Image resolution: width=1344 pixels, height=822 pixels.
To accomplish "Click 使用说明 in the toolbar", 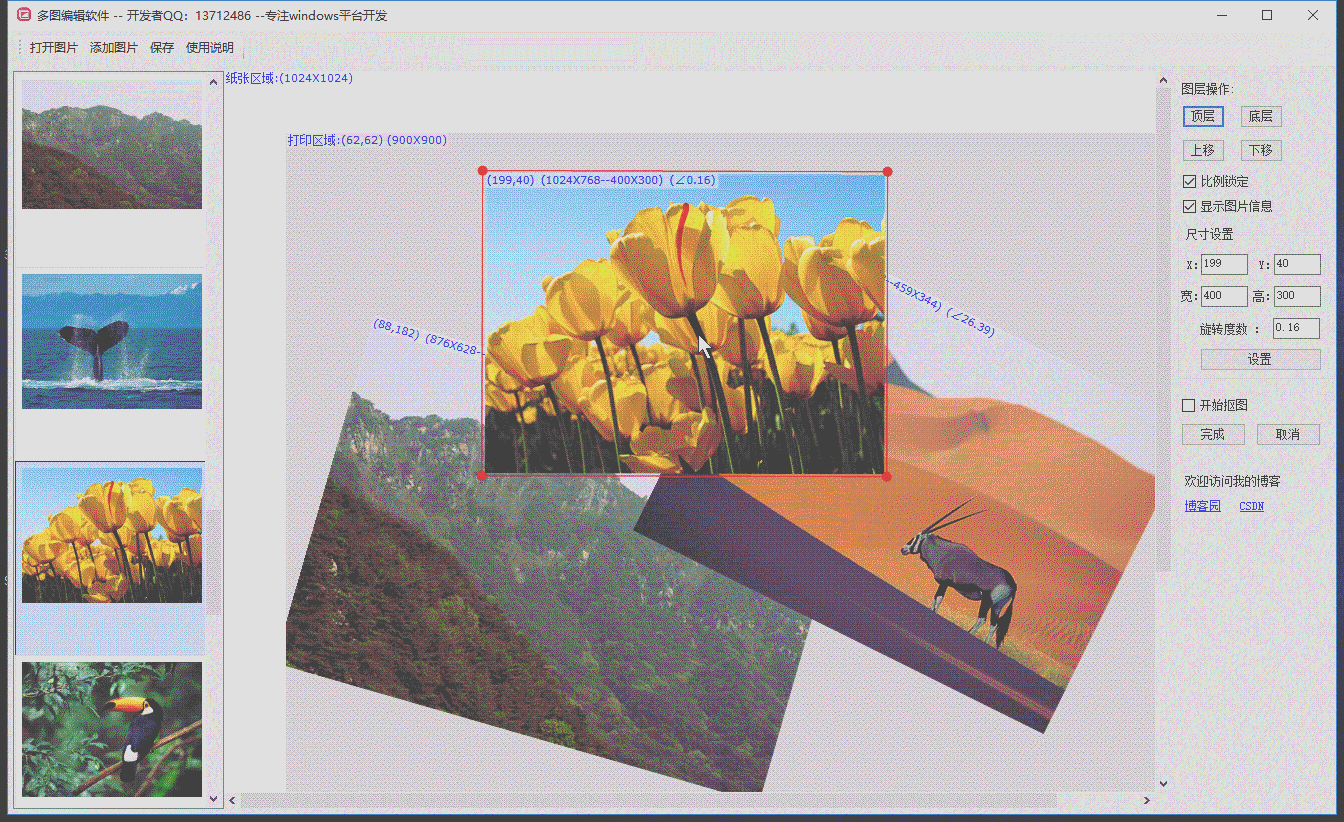I will [x=210, y=48].
